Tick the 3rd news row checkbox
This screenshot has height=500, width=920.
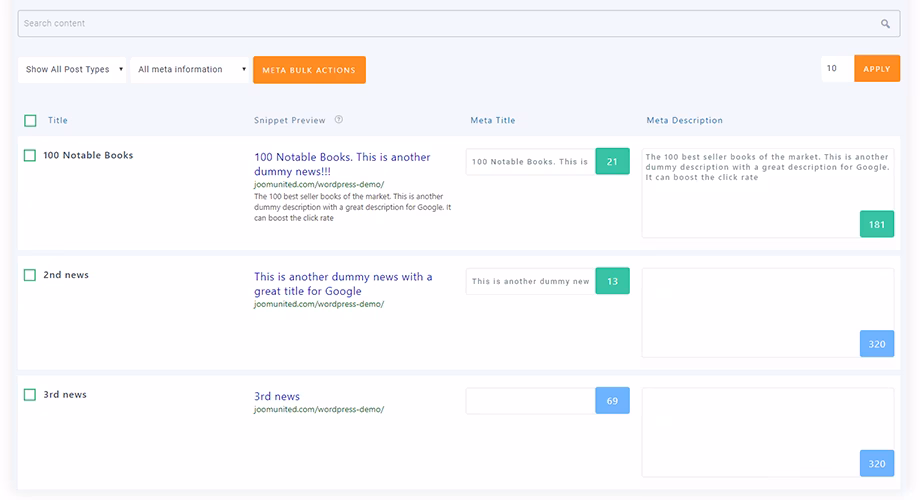tap(30, 395)
